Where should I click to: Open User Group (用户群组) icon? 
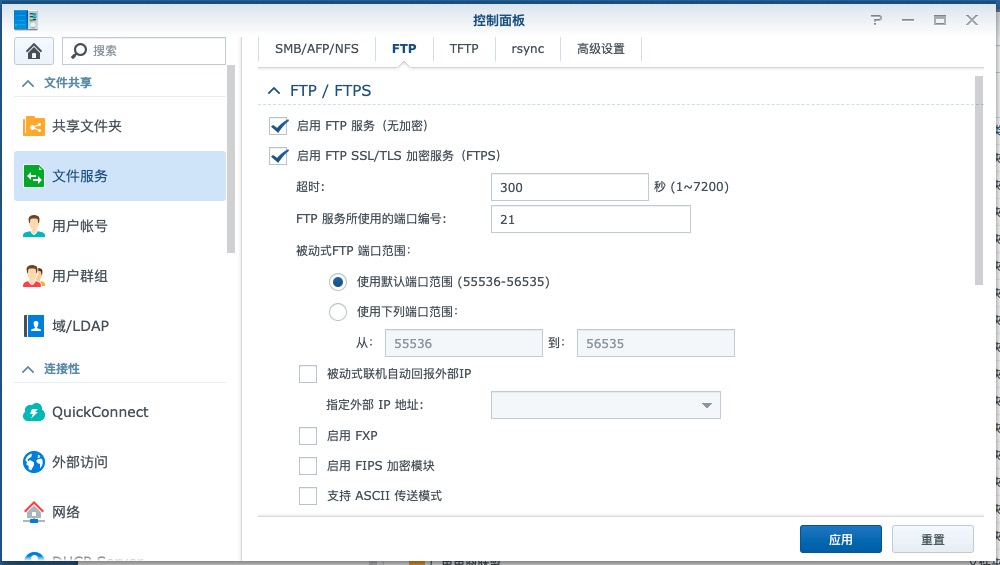click(34, 276)
